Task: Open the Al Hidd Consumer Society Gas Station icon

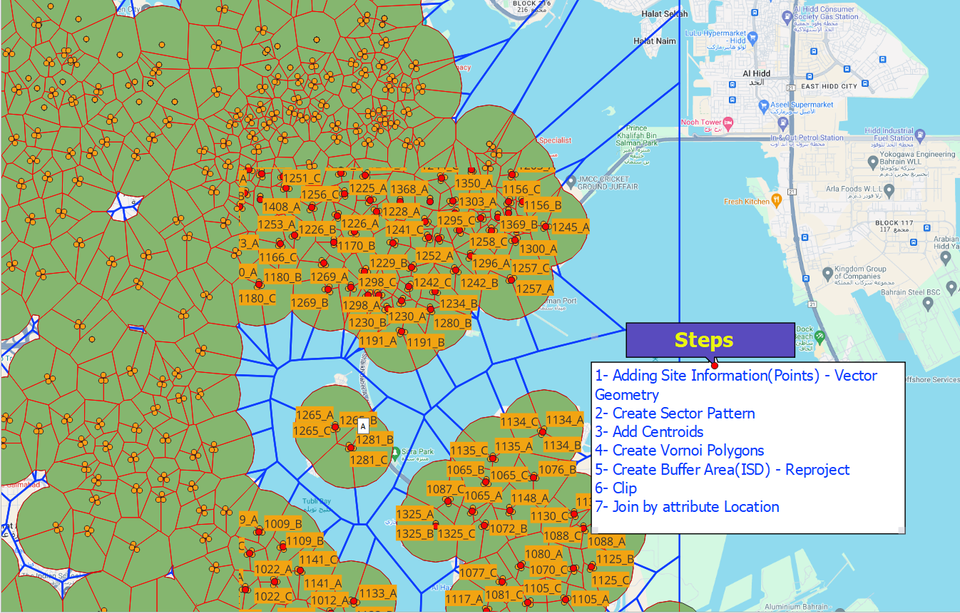Action: click(786, 16)
